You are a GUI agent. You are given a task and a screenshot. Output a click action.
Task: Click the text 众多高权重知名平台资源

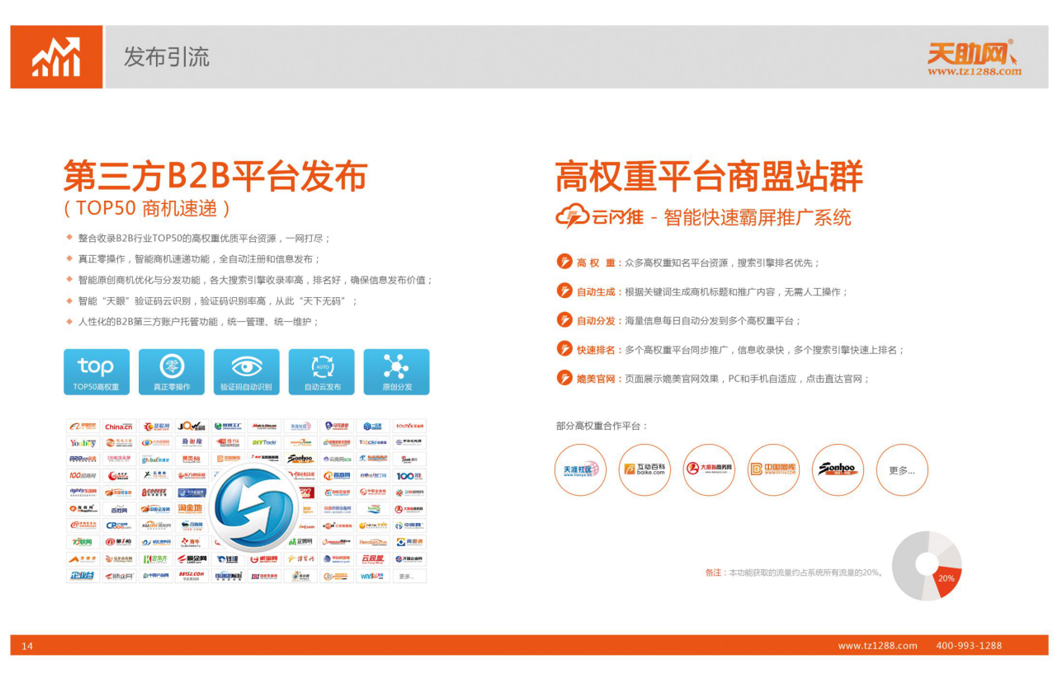coord(677,262)
